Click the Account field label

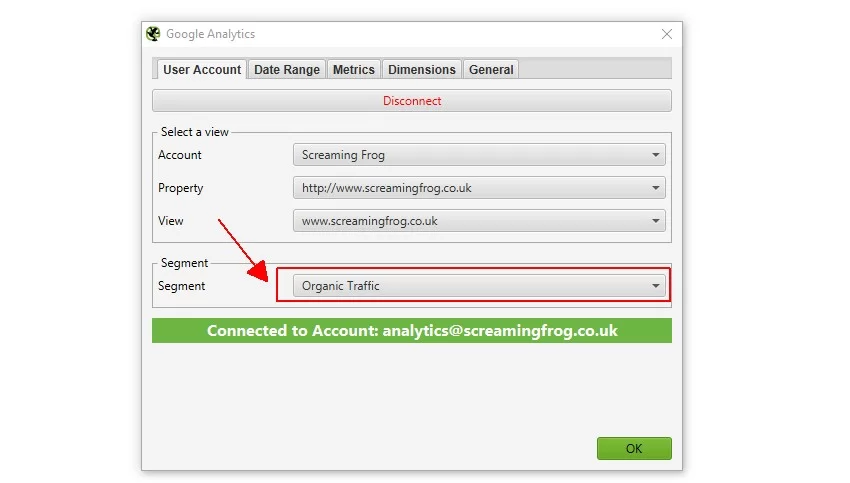pos(179,155)
